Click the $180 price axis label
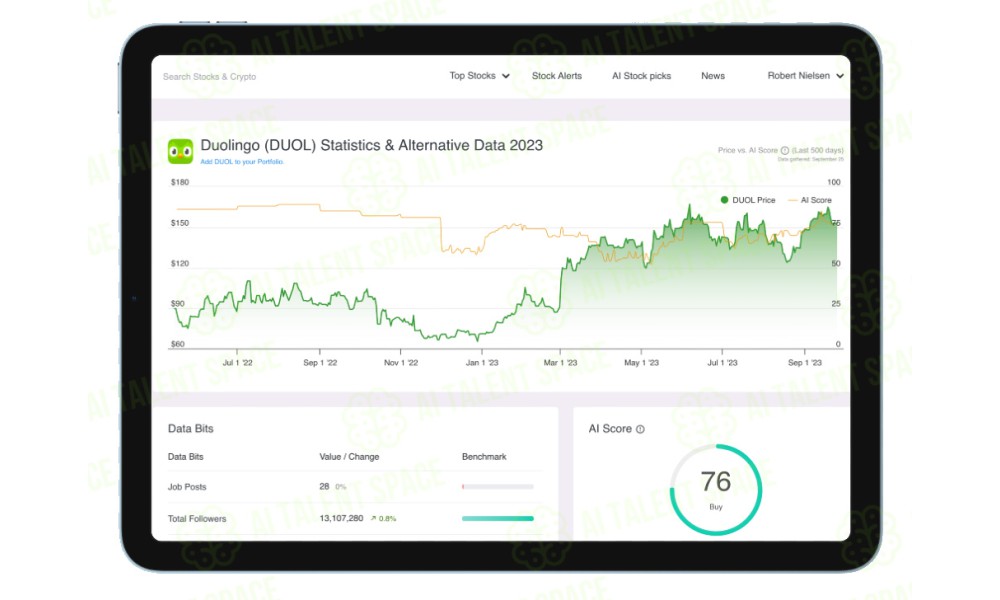Image resolution: width=1000 pixels, height=600 pixels. tap(180, 182)
